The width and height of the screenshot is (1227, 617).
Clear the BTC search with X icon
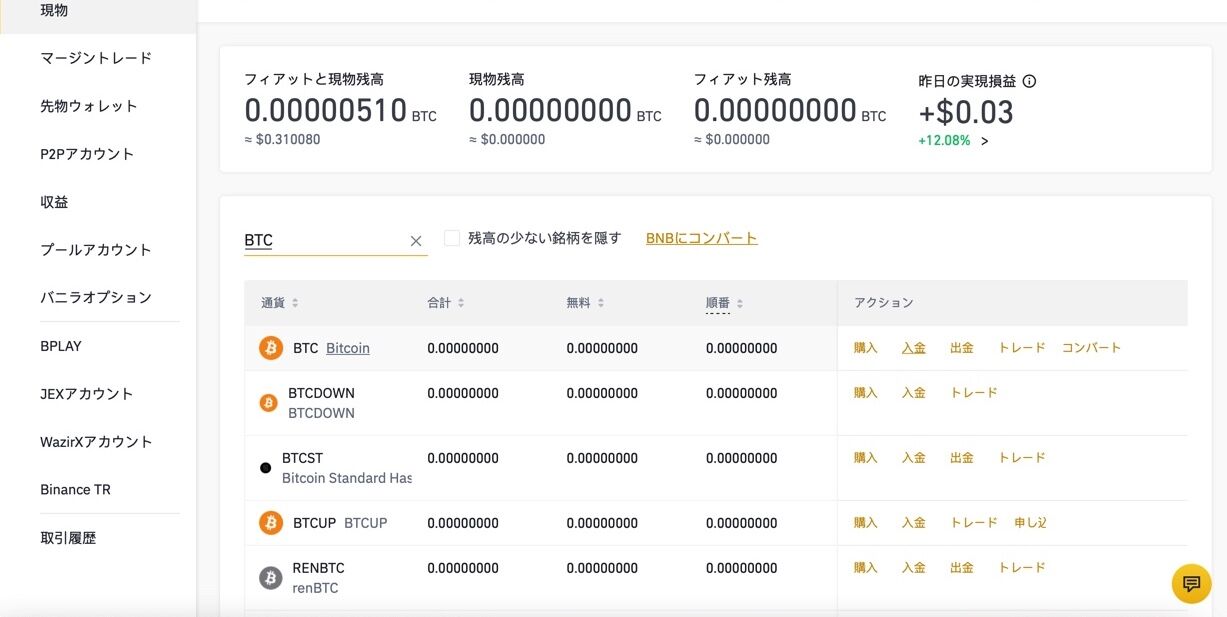click(416, 241)
